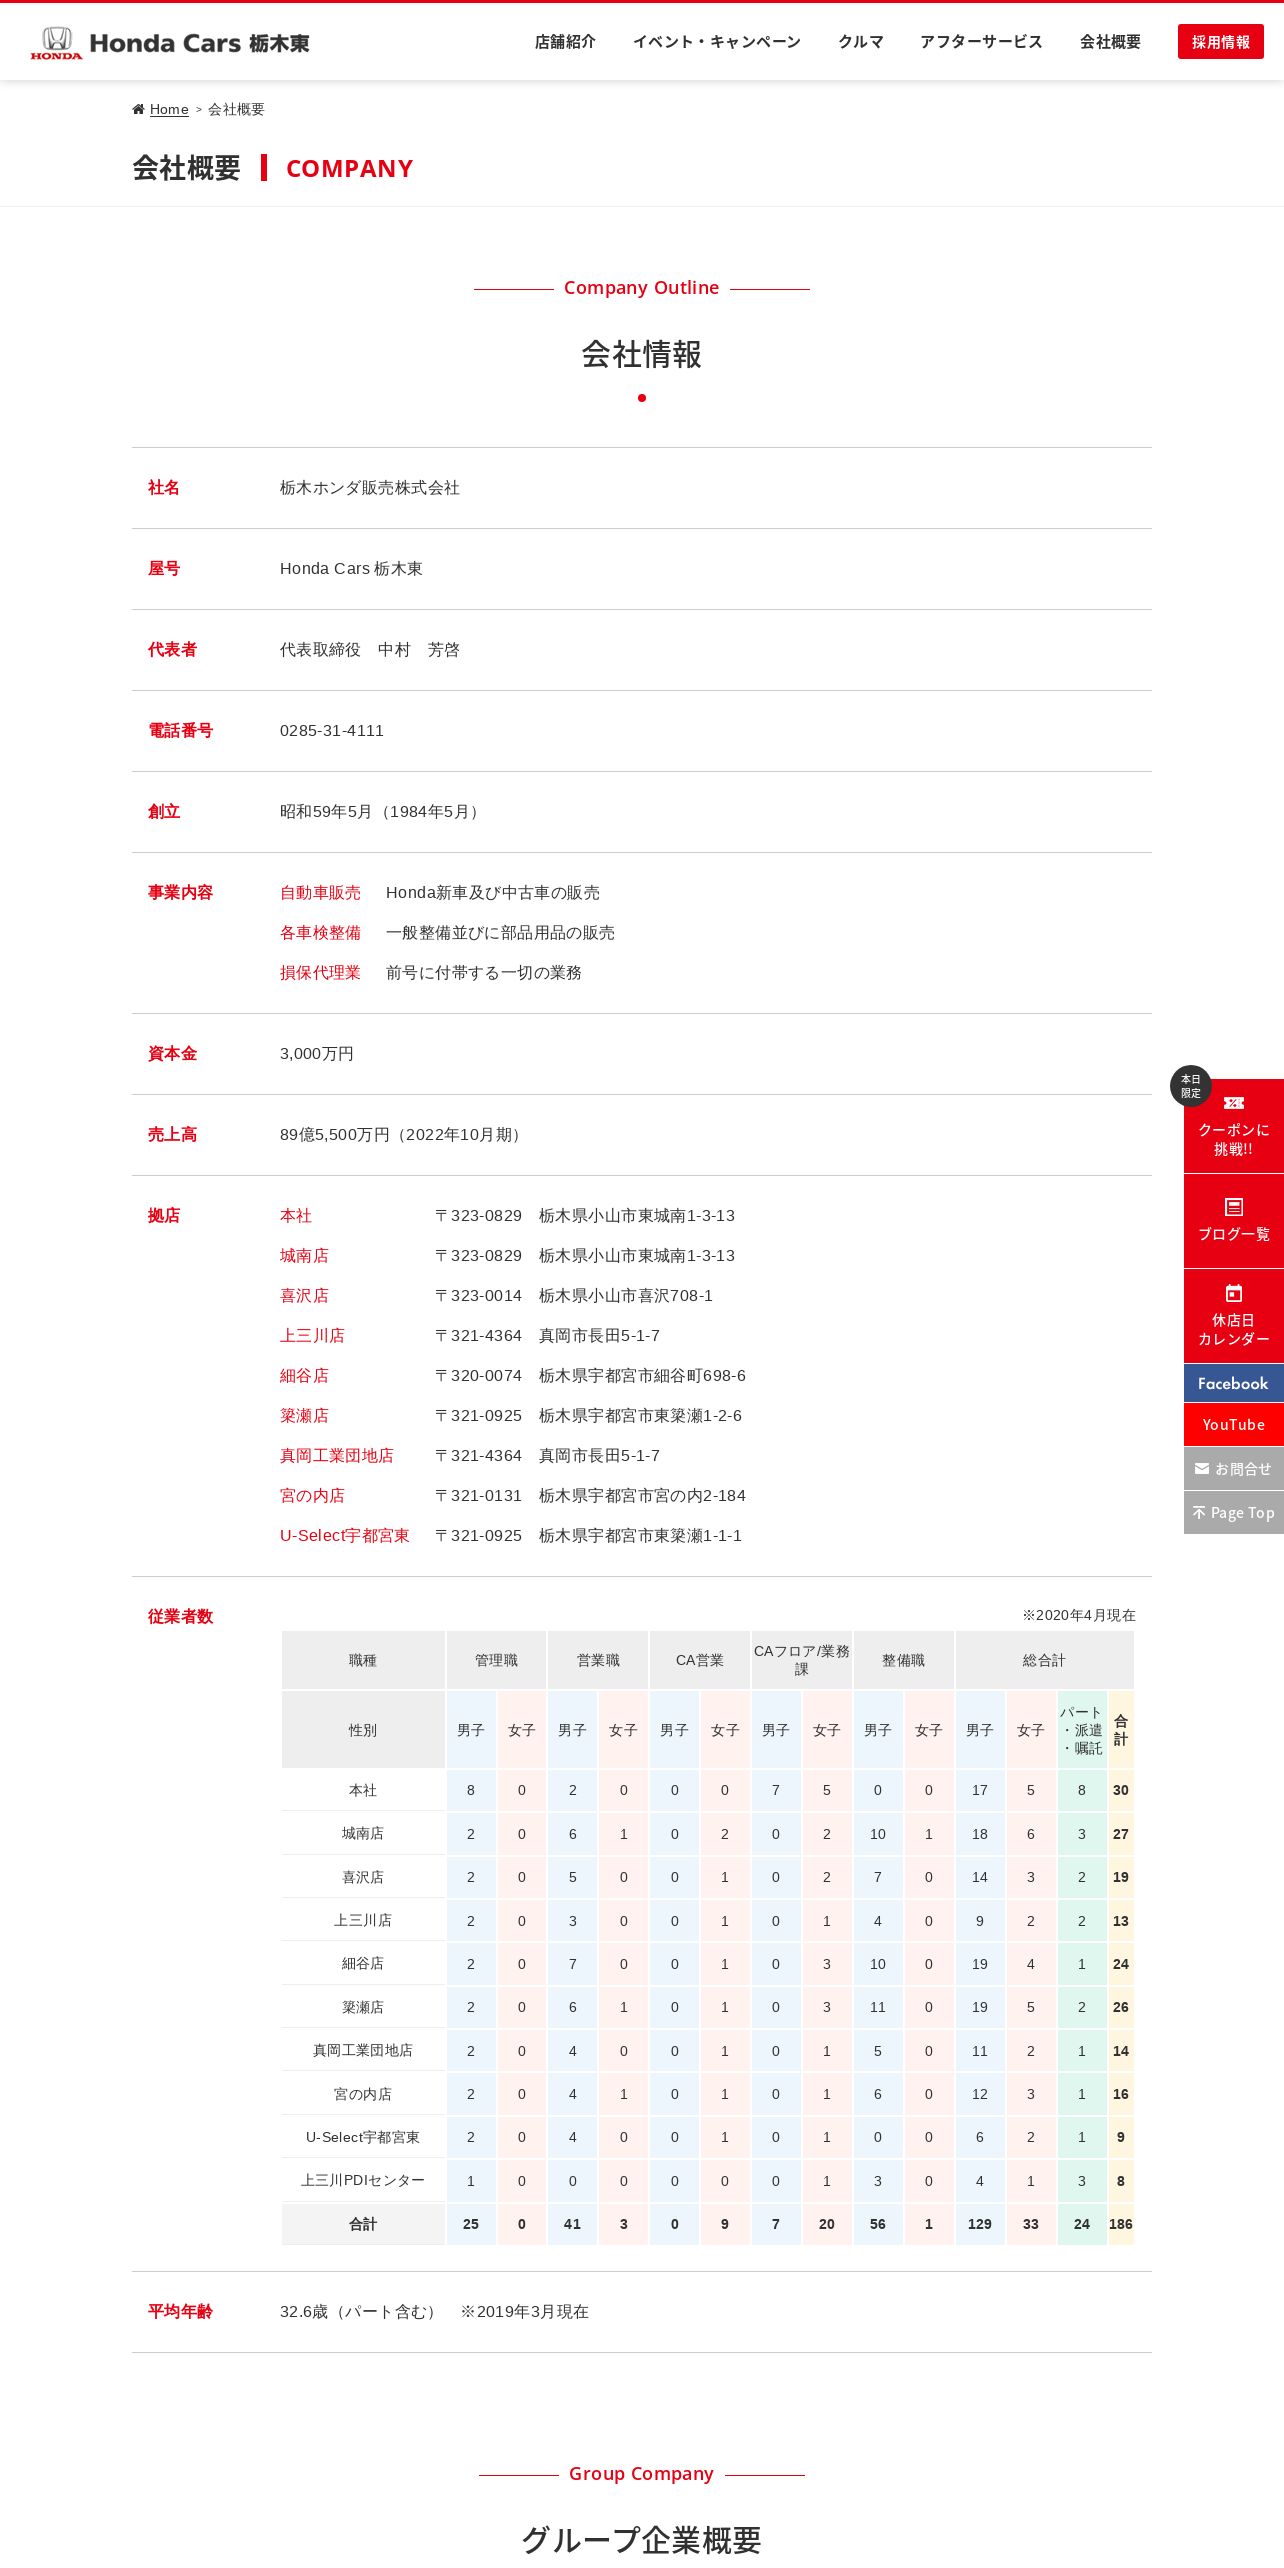Click the 各車検整備 business label
The height and width of the screenshot is (2568, 1284).
(x=320, y=933)
